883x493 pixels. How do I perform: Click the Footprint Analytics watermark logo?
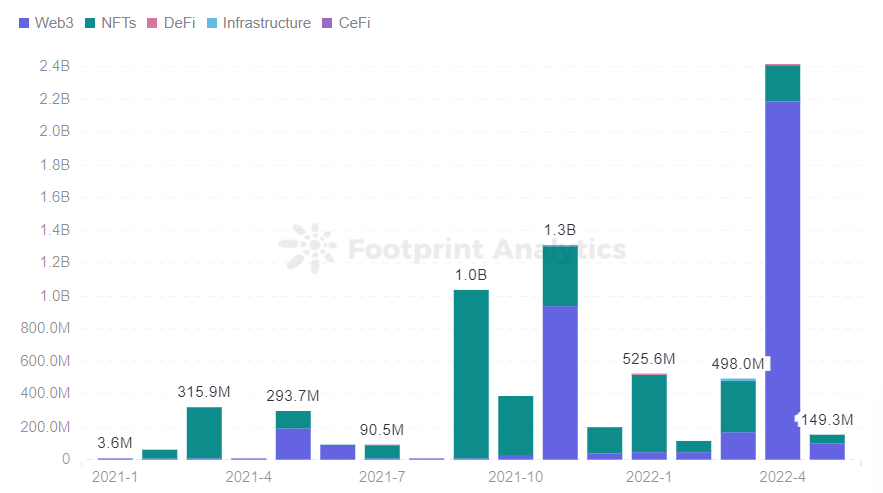point(307,248)
